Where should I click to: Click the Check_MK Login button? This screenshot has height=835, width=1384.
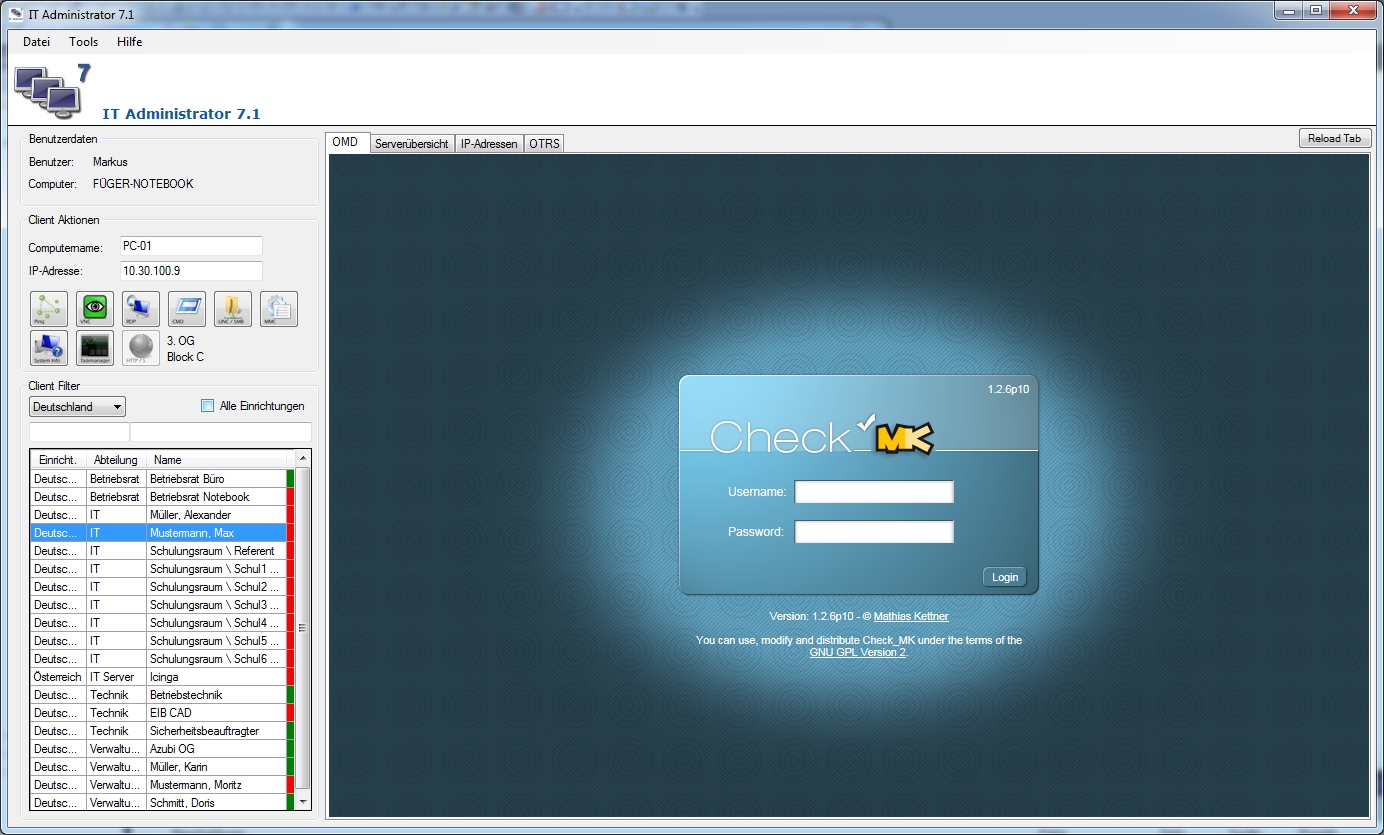pyautogui.click(x=1005, y=577)
